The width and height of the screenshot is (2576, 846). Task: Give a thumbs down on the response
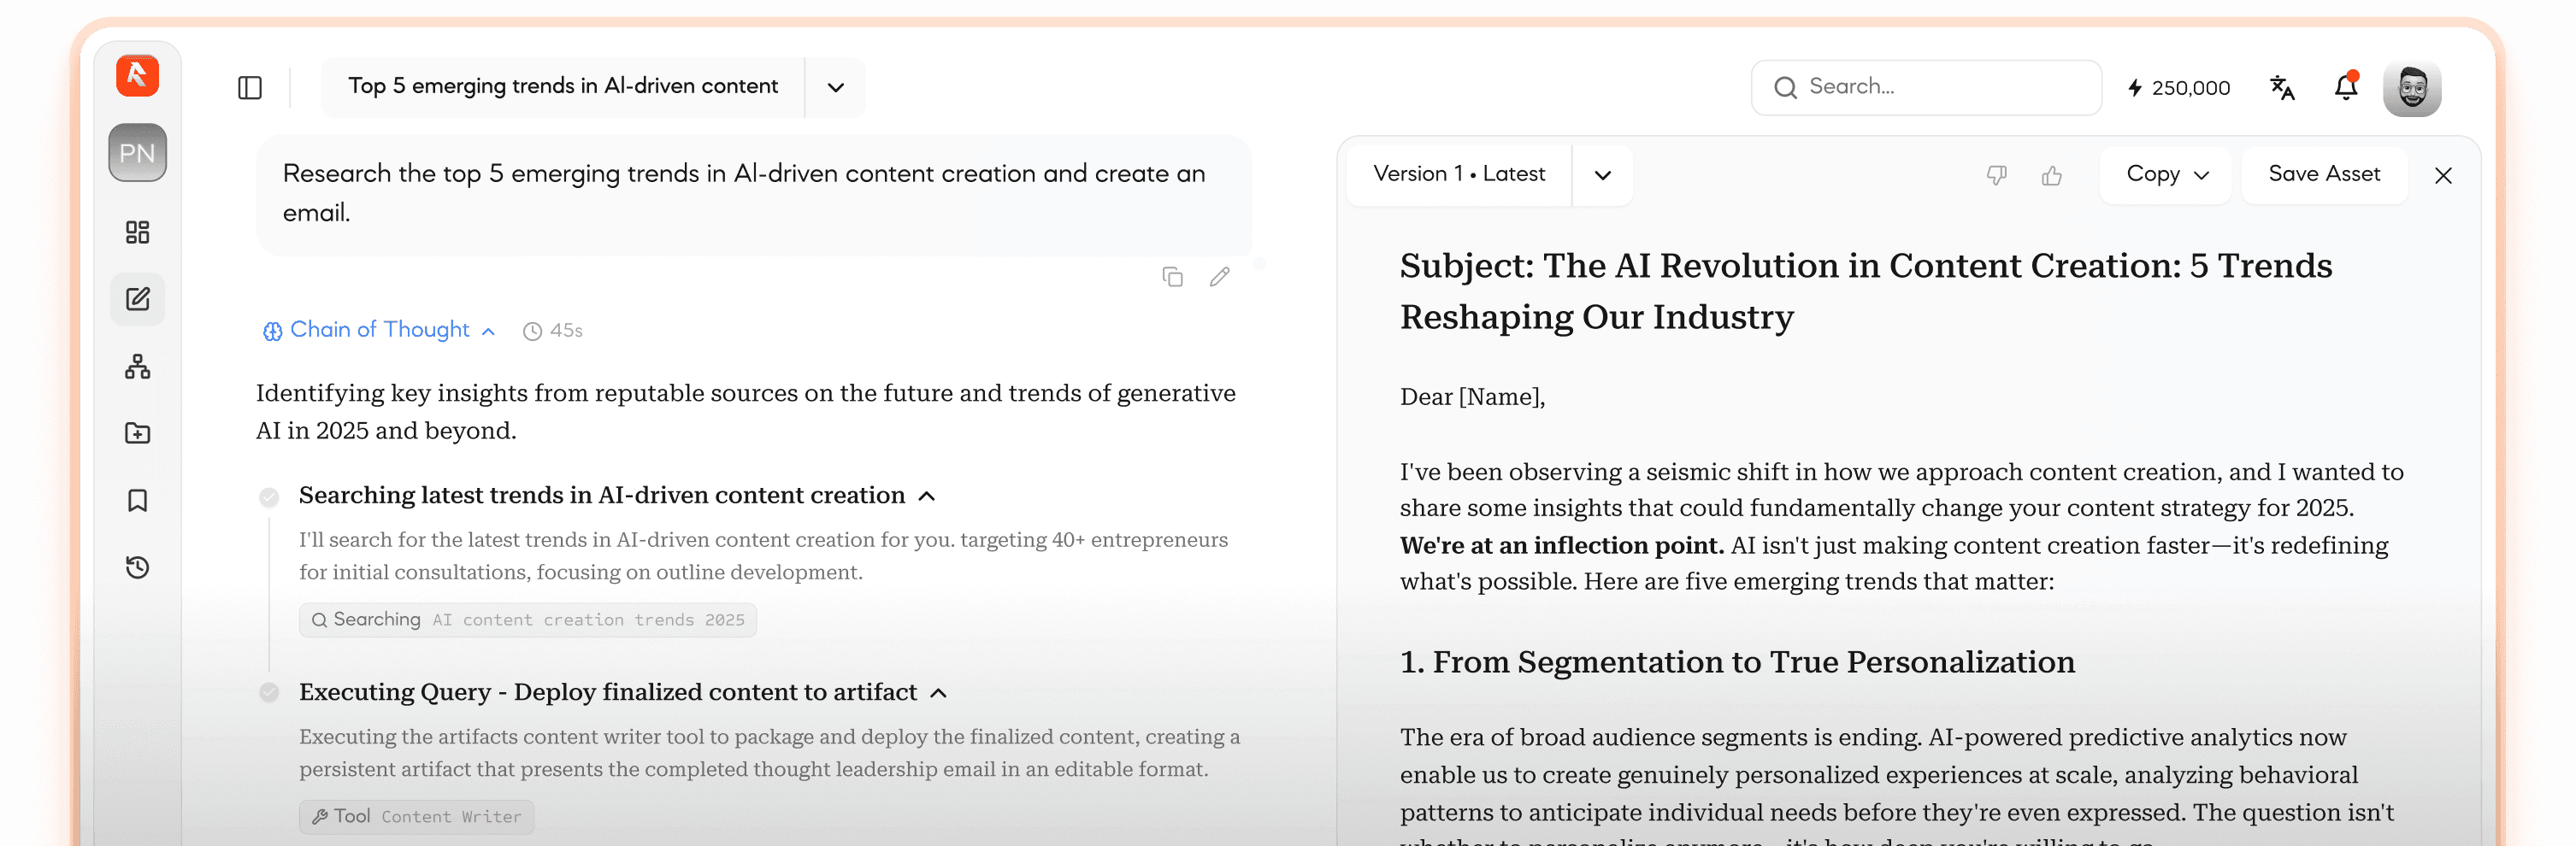(x=1996, y=175)
